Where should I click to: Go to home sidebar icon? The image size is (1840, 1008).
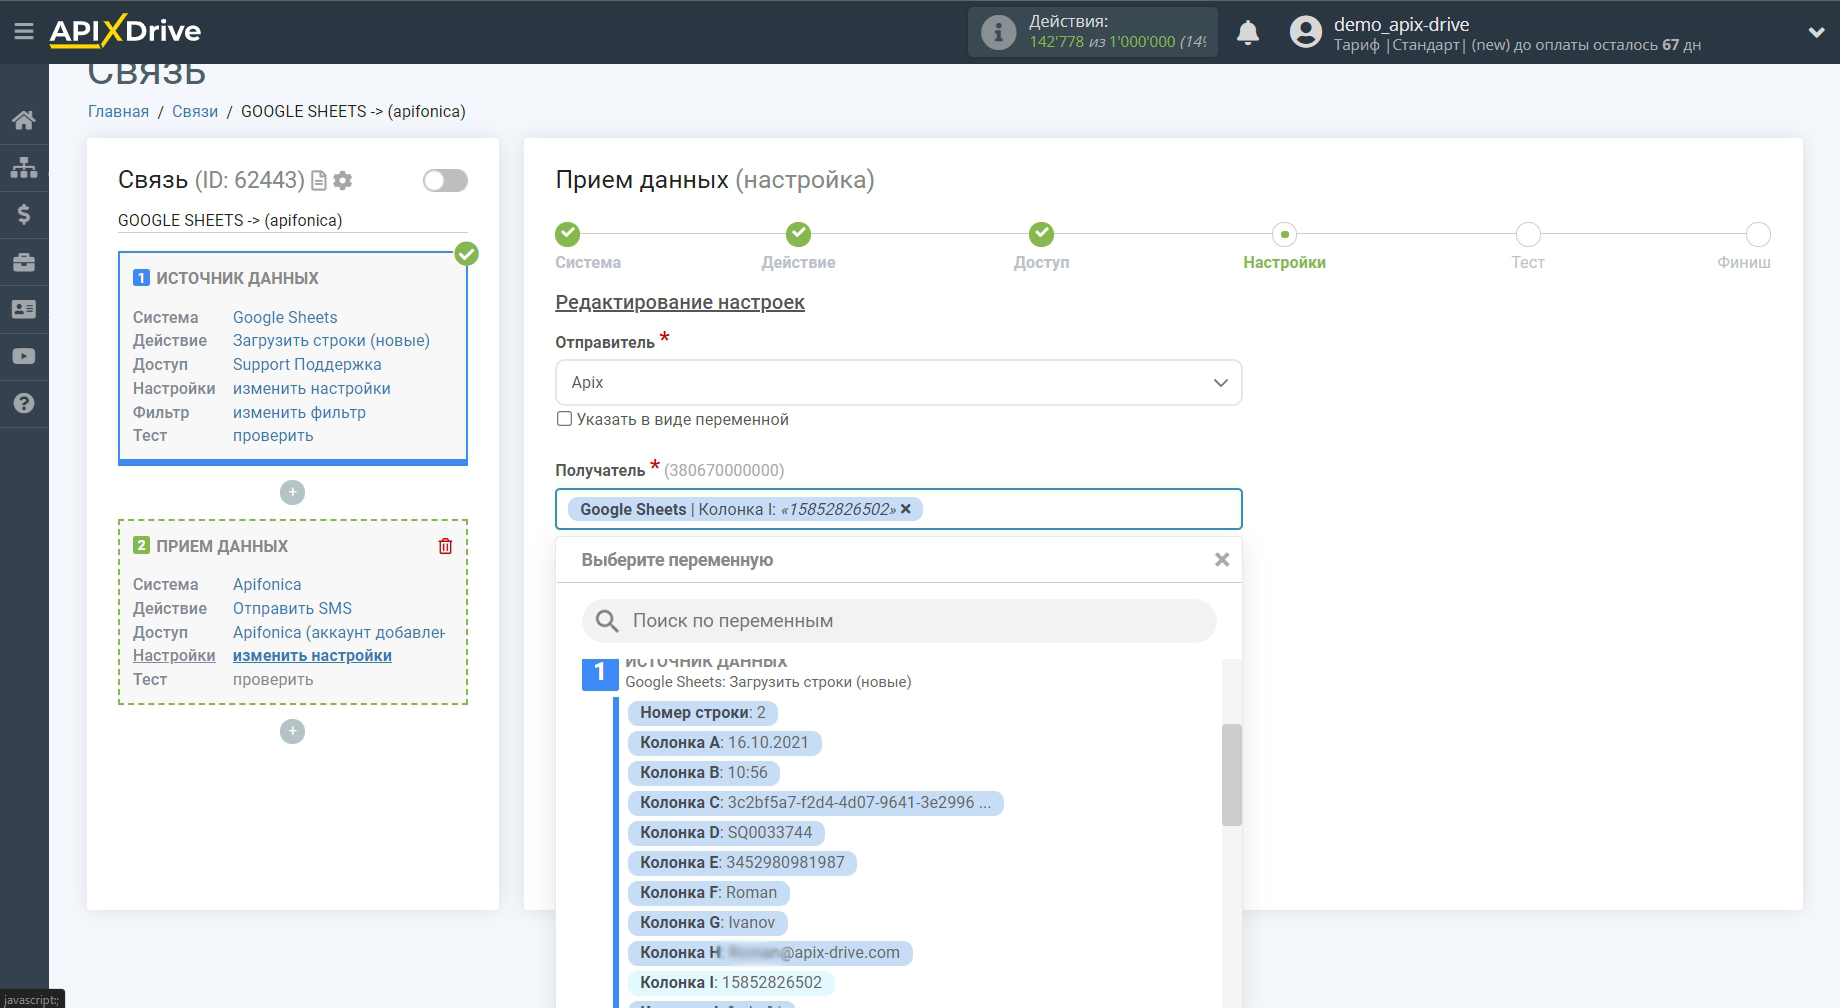(24, 120)
